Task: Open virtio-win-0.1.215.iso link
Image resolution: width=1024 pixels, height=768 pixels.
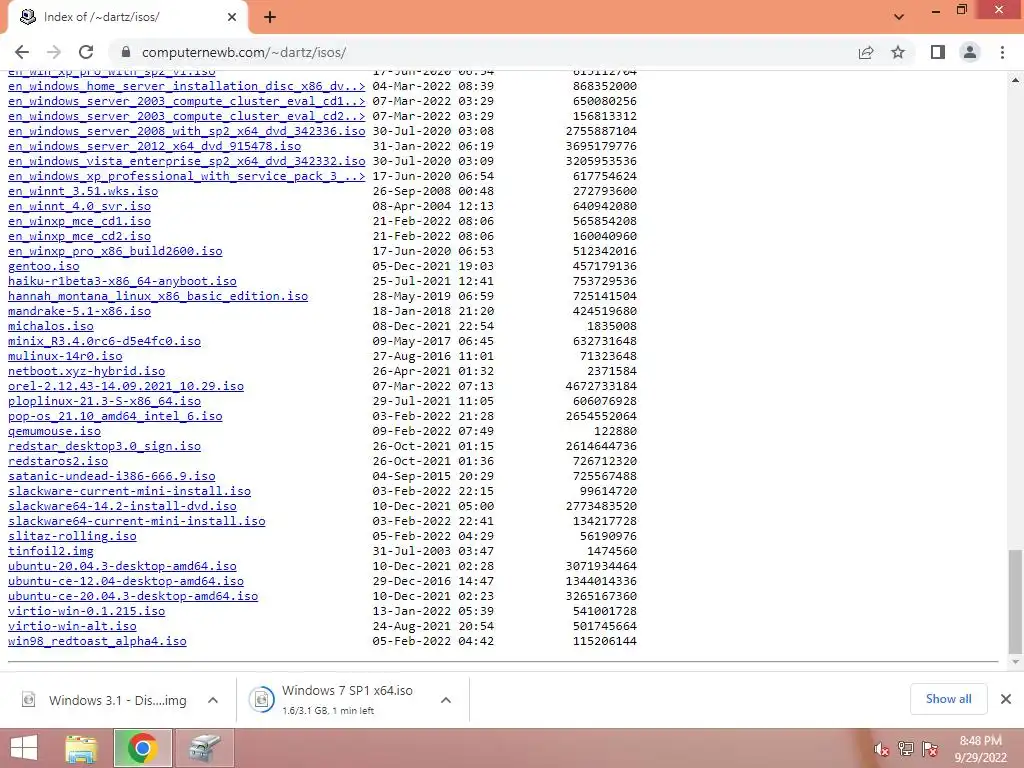Action: [86, 612]
